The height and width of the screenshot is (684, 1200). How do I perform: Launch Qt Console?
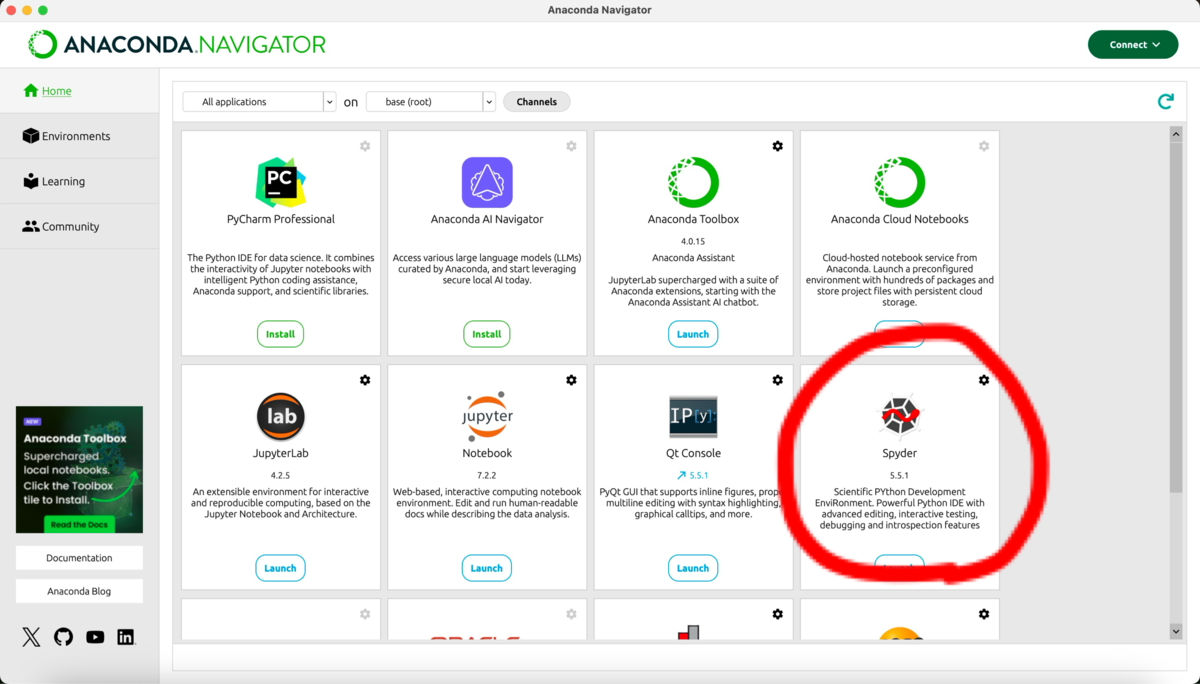pos(693,568)
